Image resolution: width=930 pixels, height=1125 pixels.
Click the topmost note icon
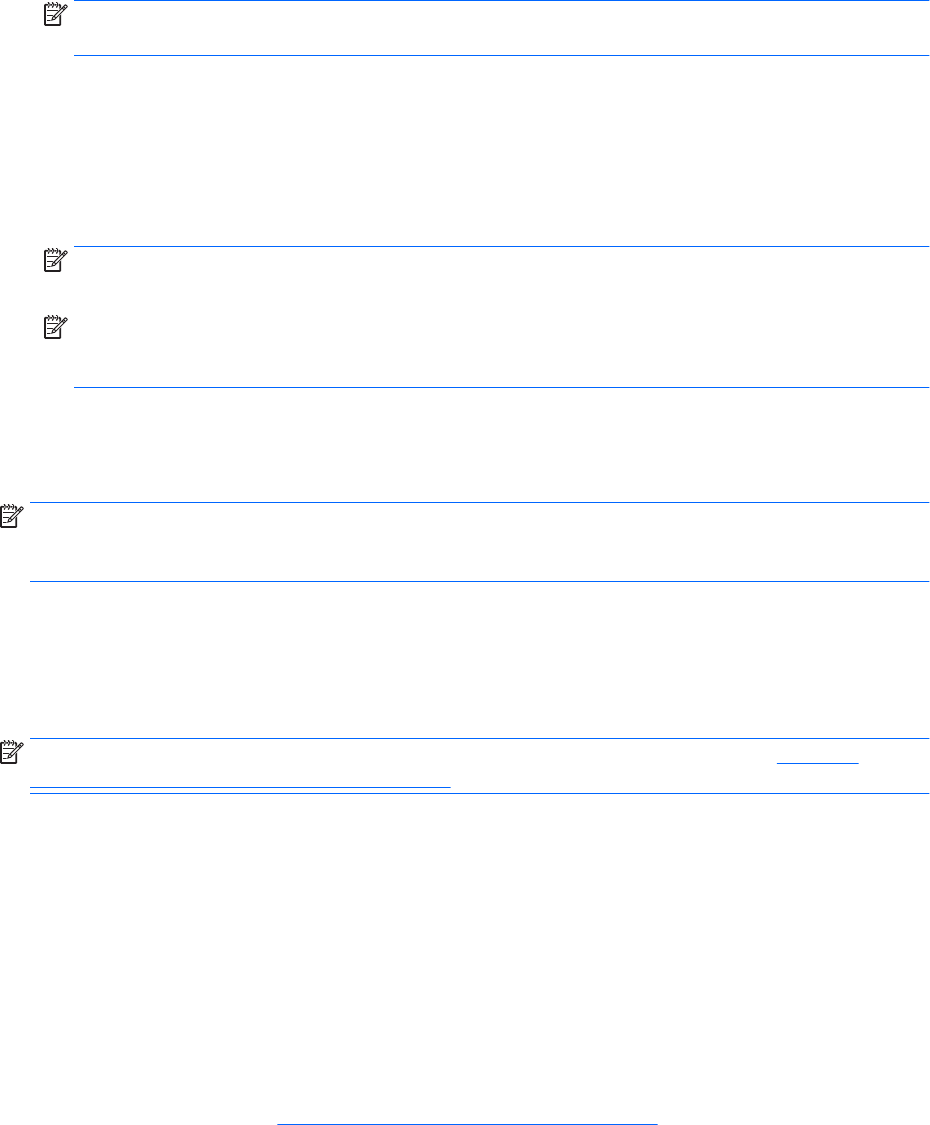coord(52,12)
